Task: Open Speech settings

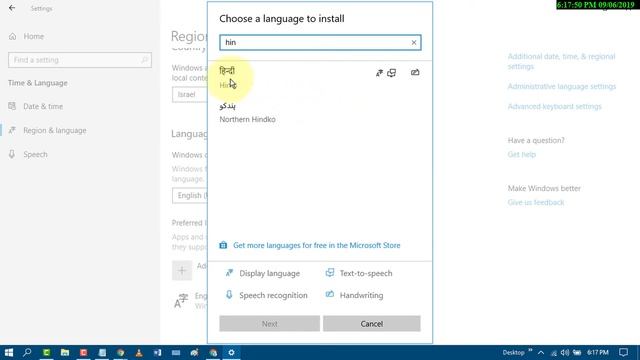Action: (35, 154)
